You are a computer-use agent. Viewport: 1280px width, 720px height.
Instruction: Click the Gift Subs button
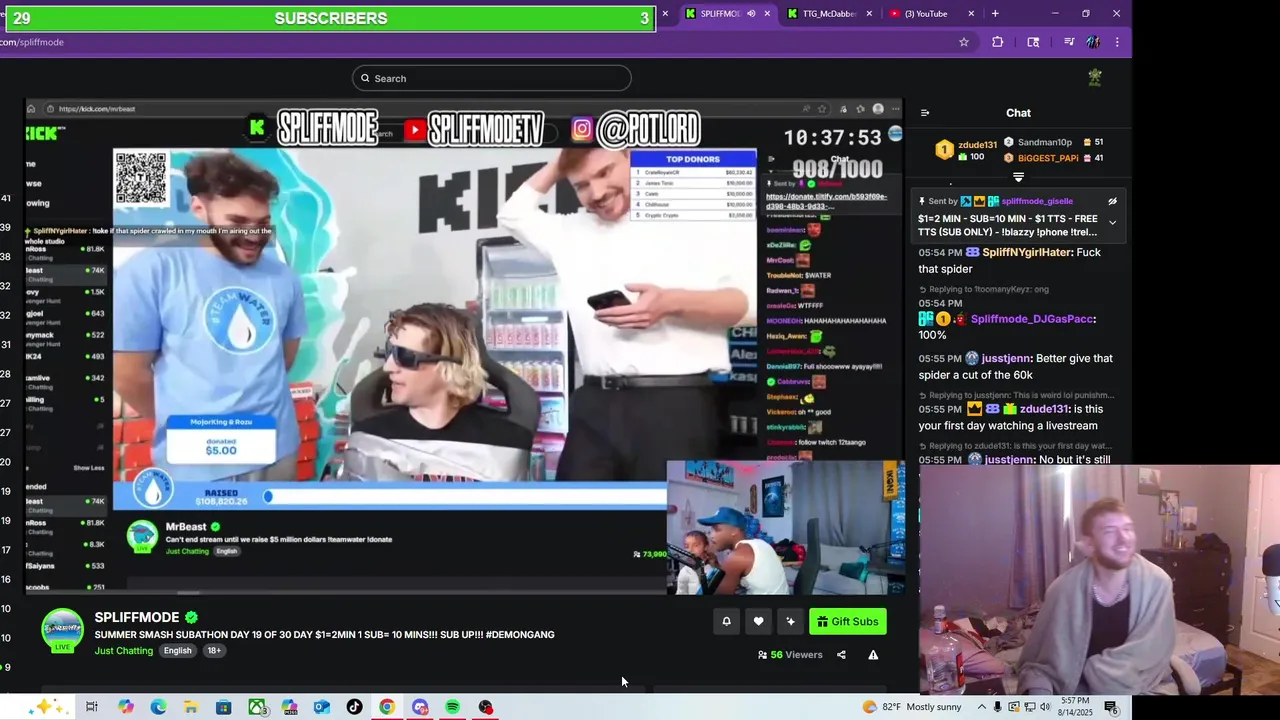(x=847, y=622)
